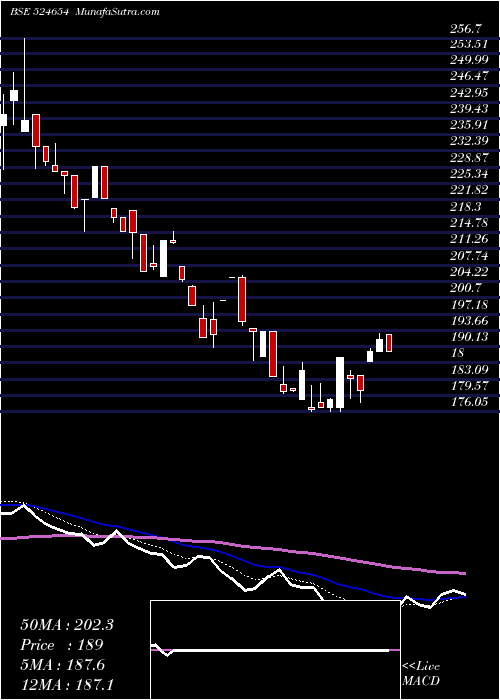Select the 225.34 price axis value
Screen dimensions: 500x700
[x=469, y=174]
